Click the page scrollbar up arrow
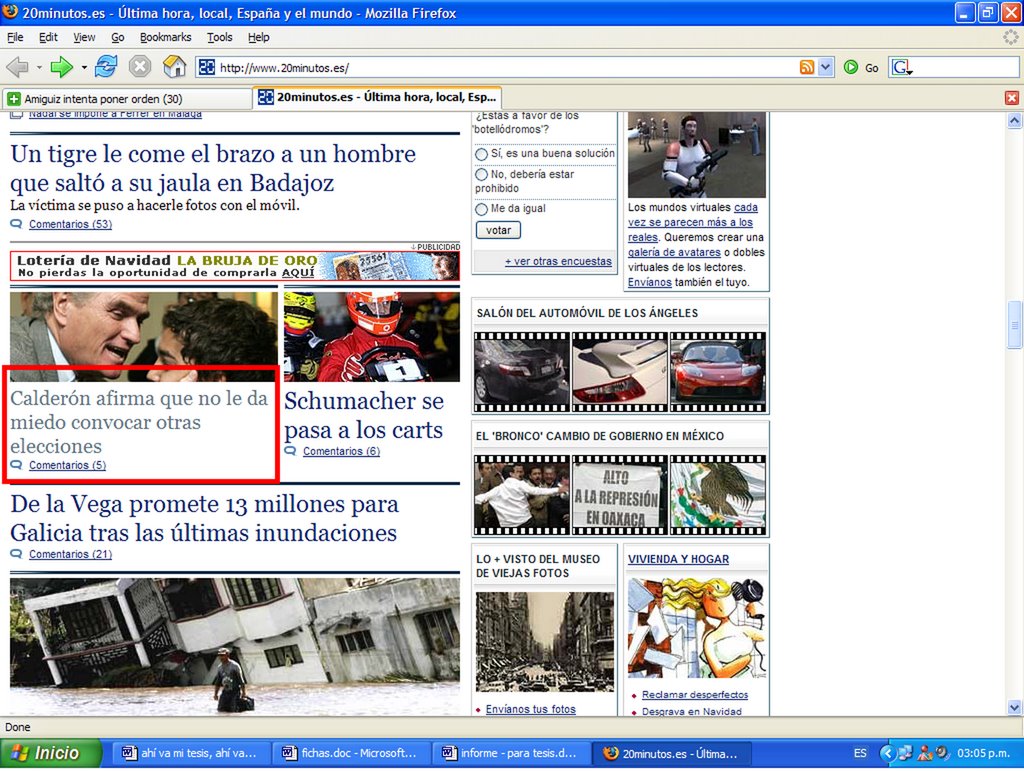1024x771 pixels. pyautogui.click(x=1014, y=120)
